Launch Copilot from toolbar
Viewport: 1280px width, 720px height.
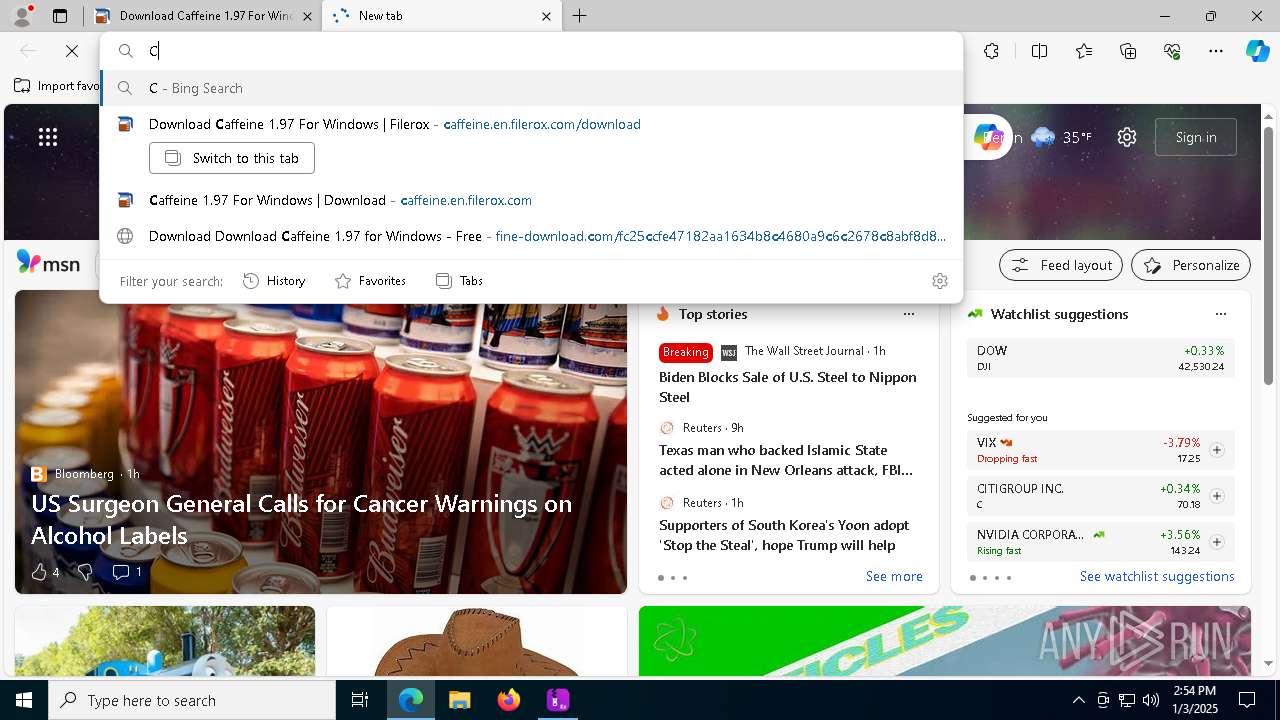click(1257, 51)
